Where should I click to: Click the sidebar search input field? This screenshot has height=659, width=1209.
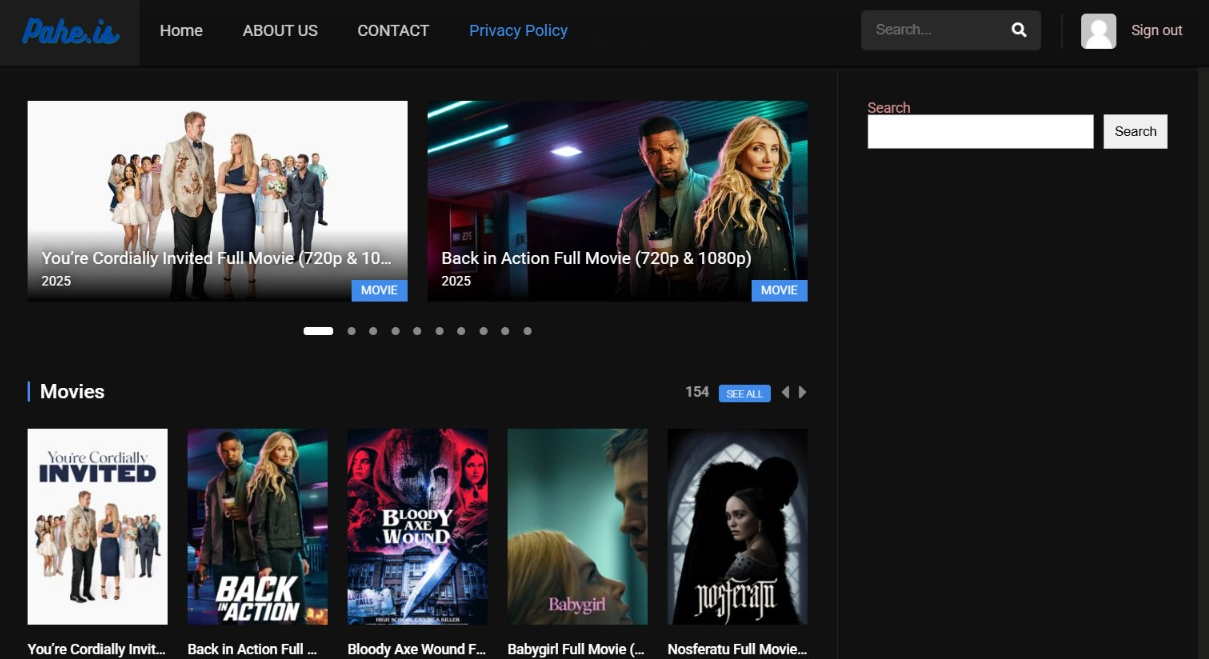click(980, 131)
